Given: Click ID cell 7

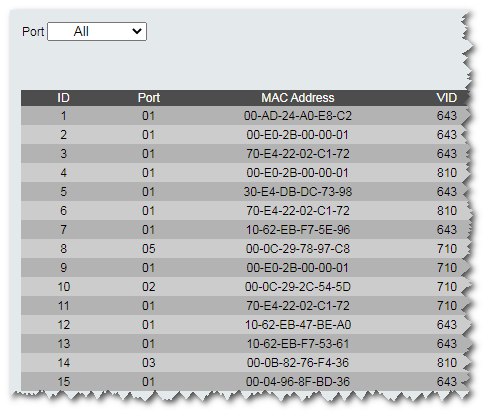Looking at the screenshot, I should pos(63,230).
